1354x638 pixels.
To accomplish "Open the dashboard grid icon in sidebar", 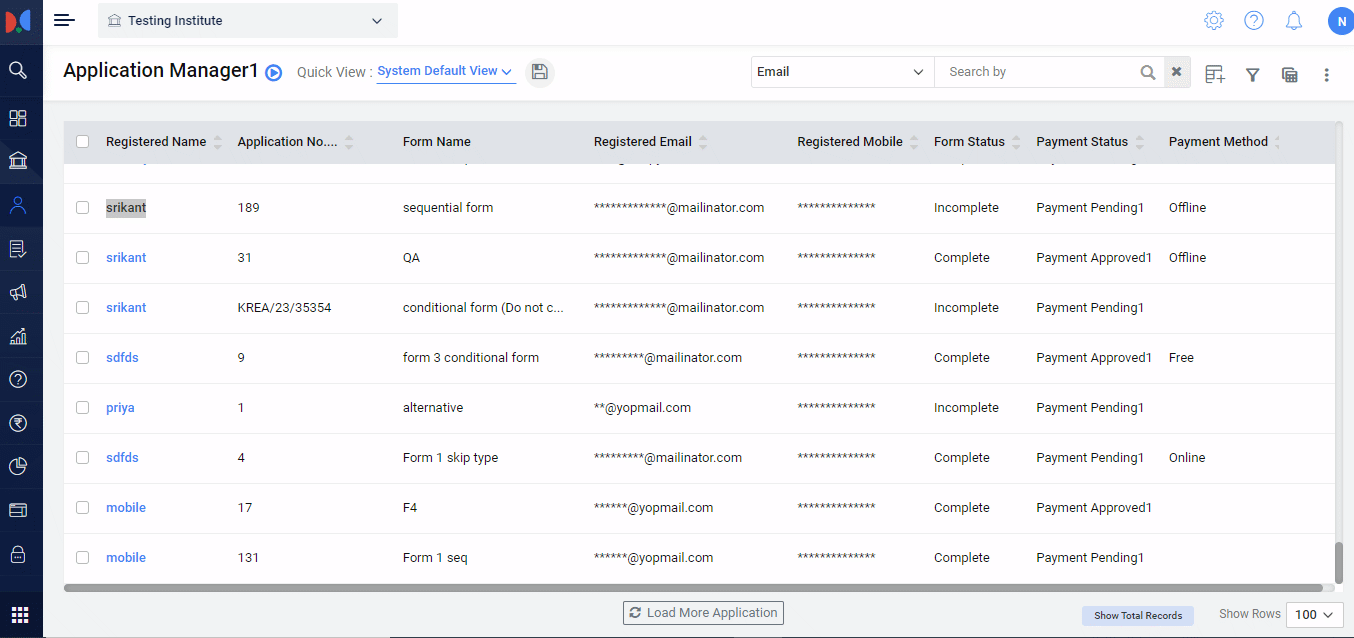I will [x=18, y=118].
